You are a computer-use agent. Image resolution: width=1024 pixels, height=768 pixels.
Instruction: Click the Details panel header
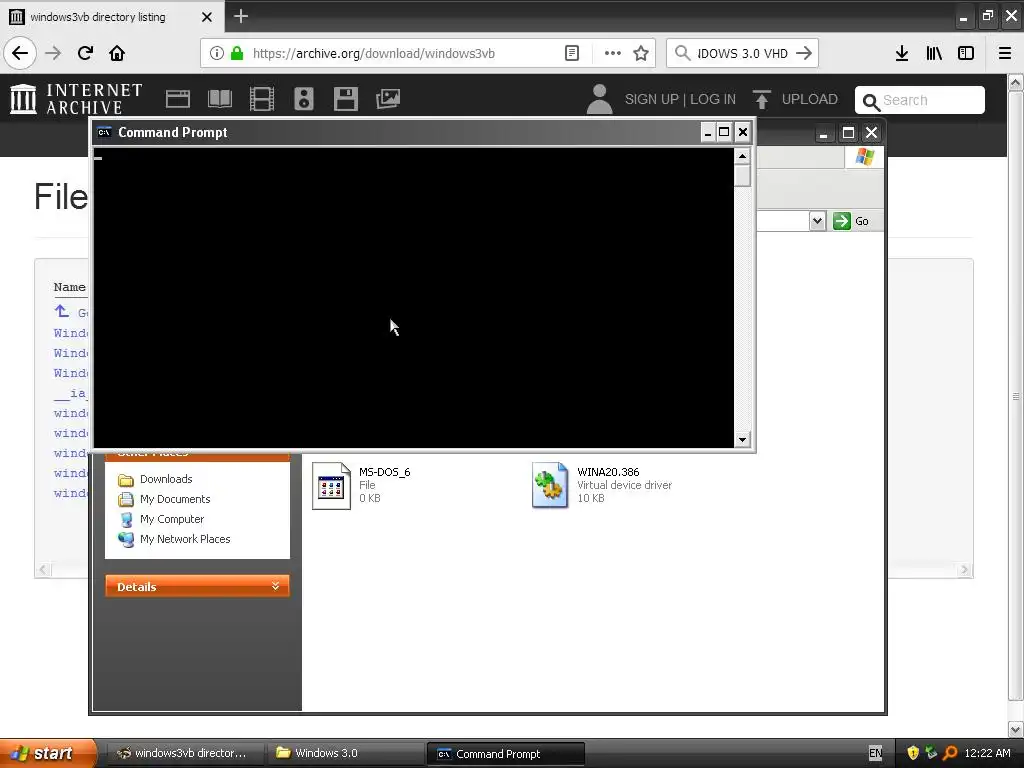click(197, 586)
